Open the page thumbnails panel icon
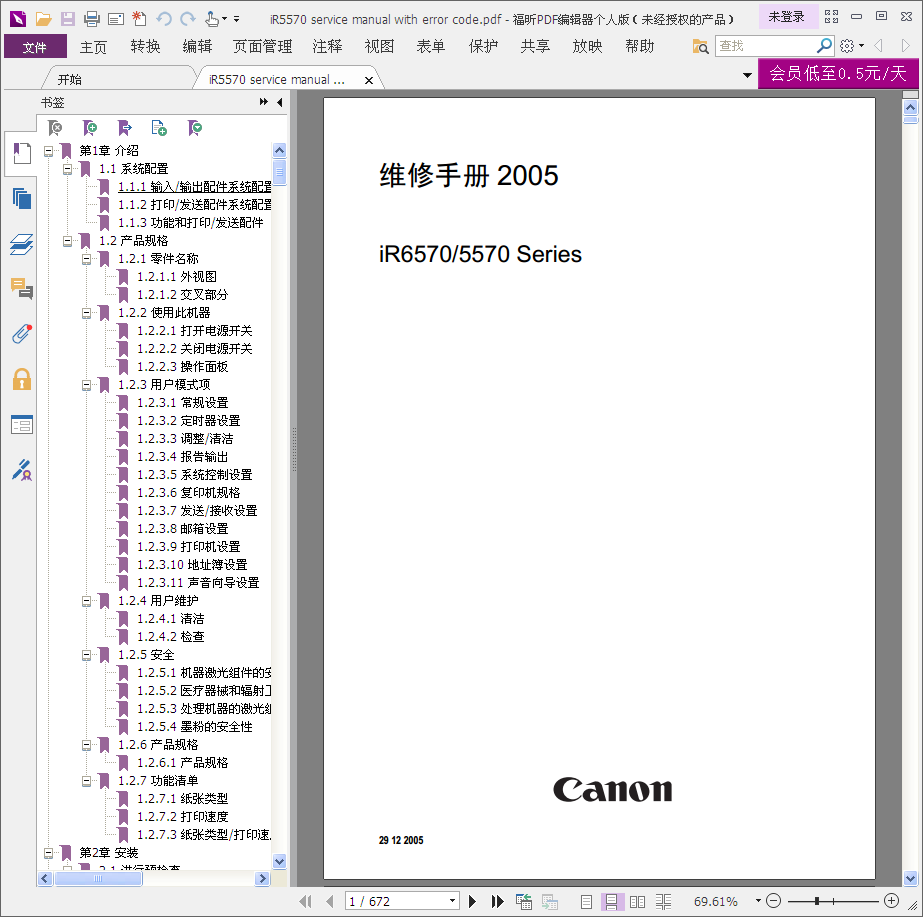This screenshot has height=917, width=923. point(22,199)
